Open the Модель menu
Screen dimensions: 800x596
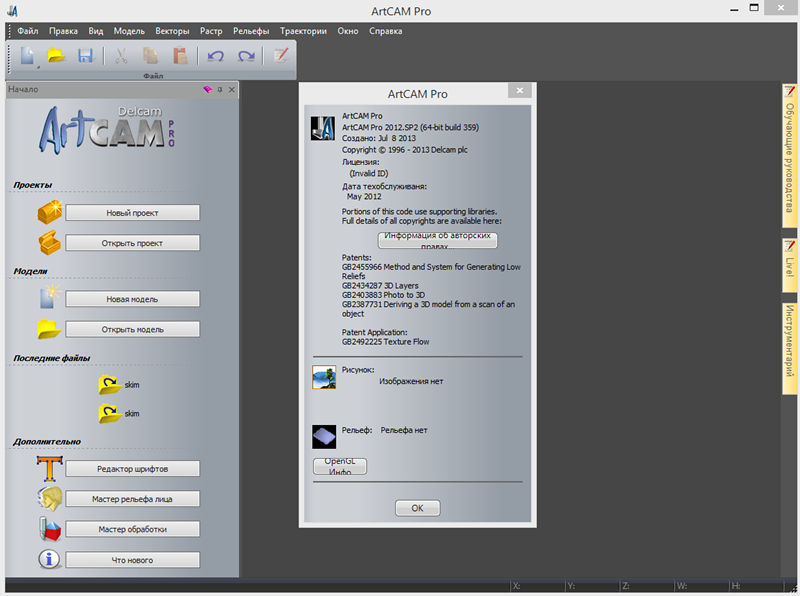pyautogui.click(x=129, y=31)
